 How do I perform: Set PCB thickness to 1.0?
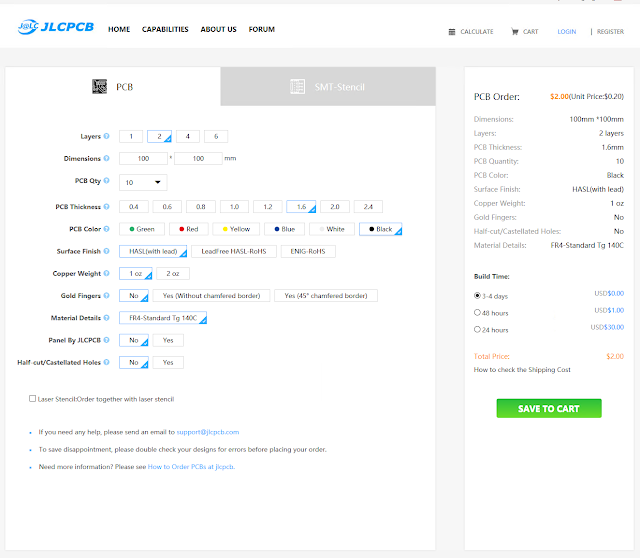(234, 207)
